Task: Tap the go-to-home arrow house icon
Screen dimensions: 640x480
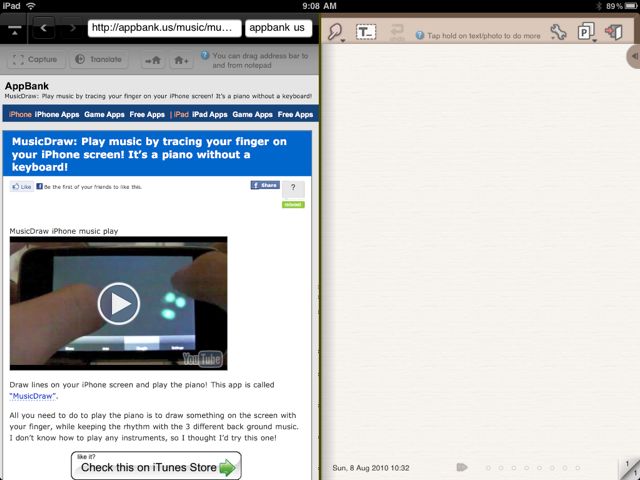Action: [153, 60]
